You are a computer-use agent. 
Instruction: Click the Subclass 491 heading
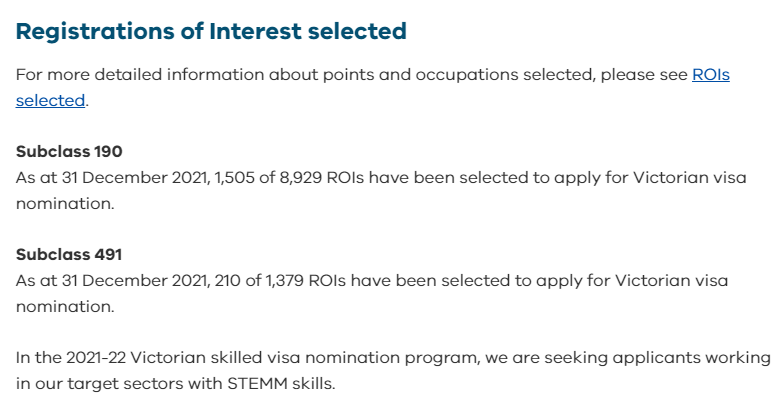(x=68, y=255)
